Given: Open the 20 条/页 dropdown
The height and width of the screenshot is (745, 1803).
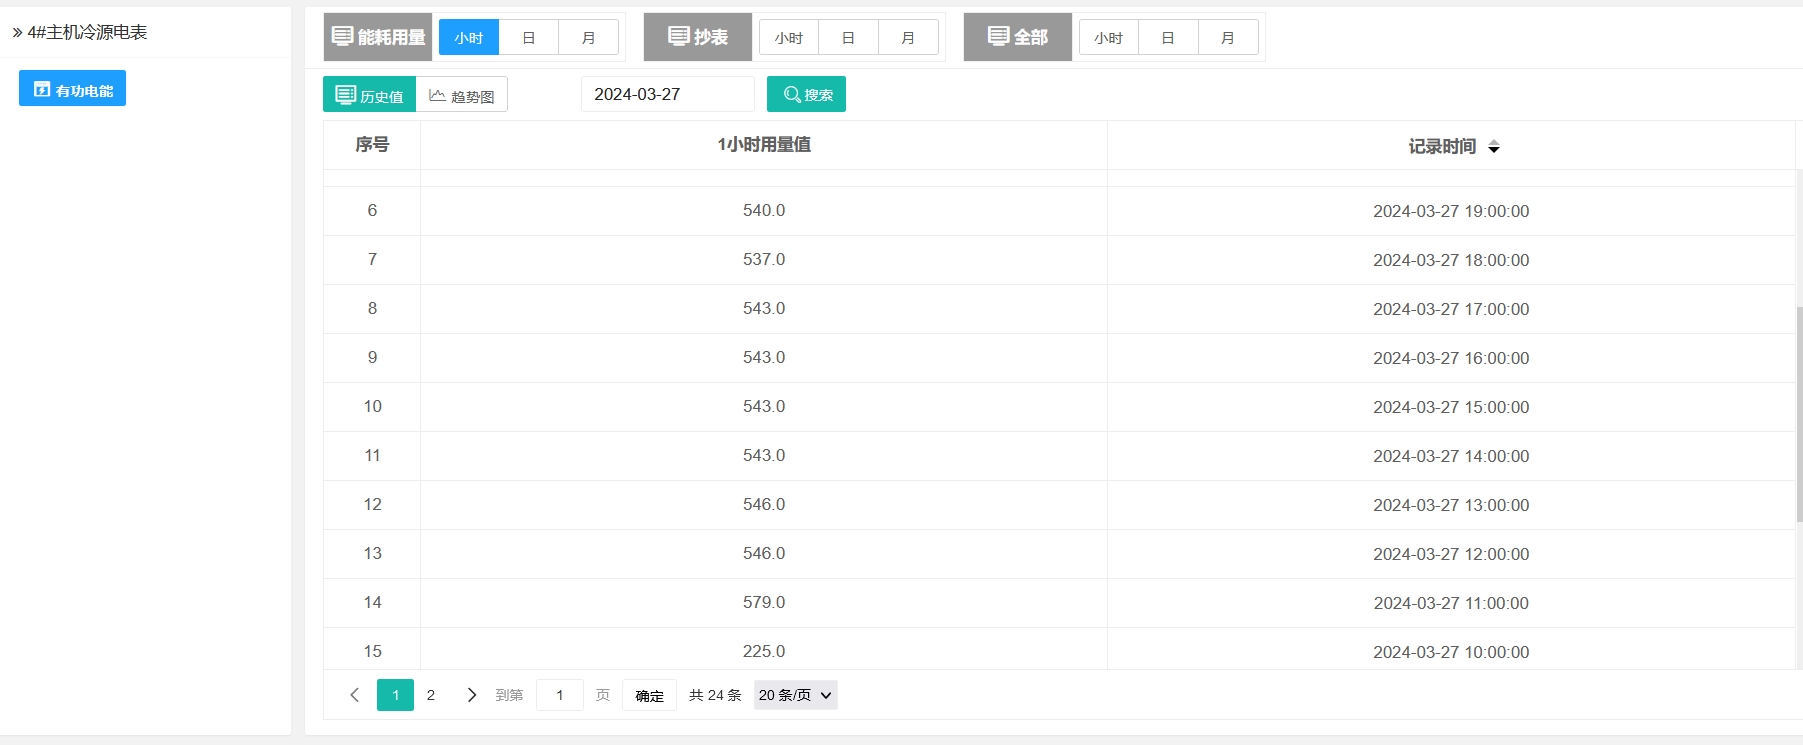Looking at the screenshot, I should point(795,695).
